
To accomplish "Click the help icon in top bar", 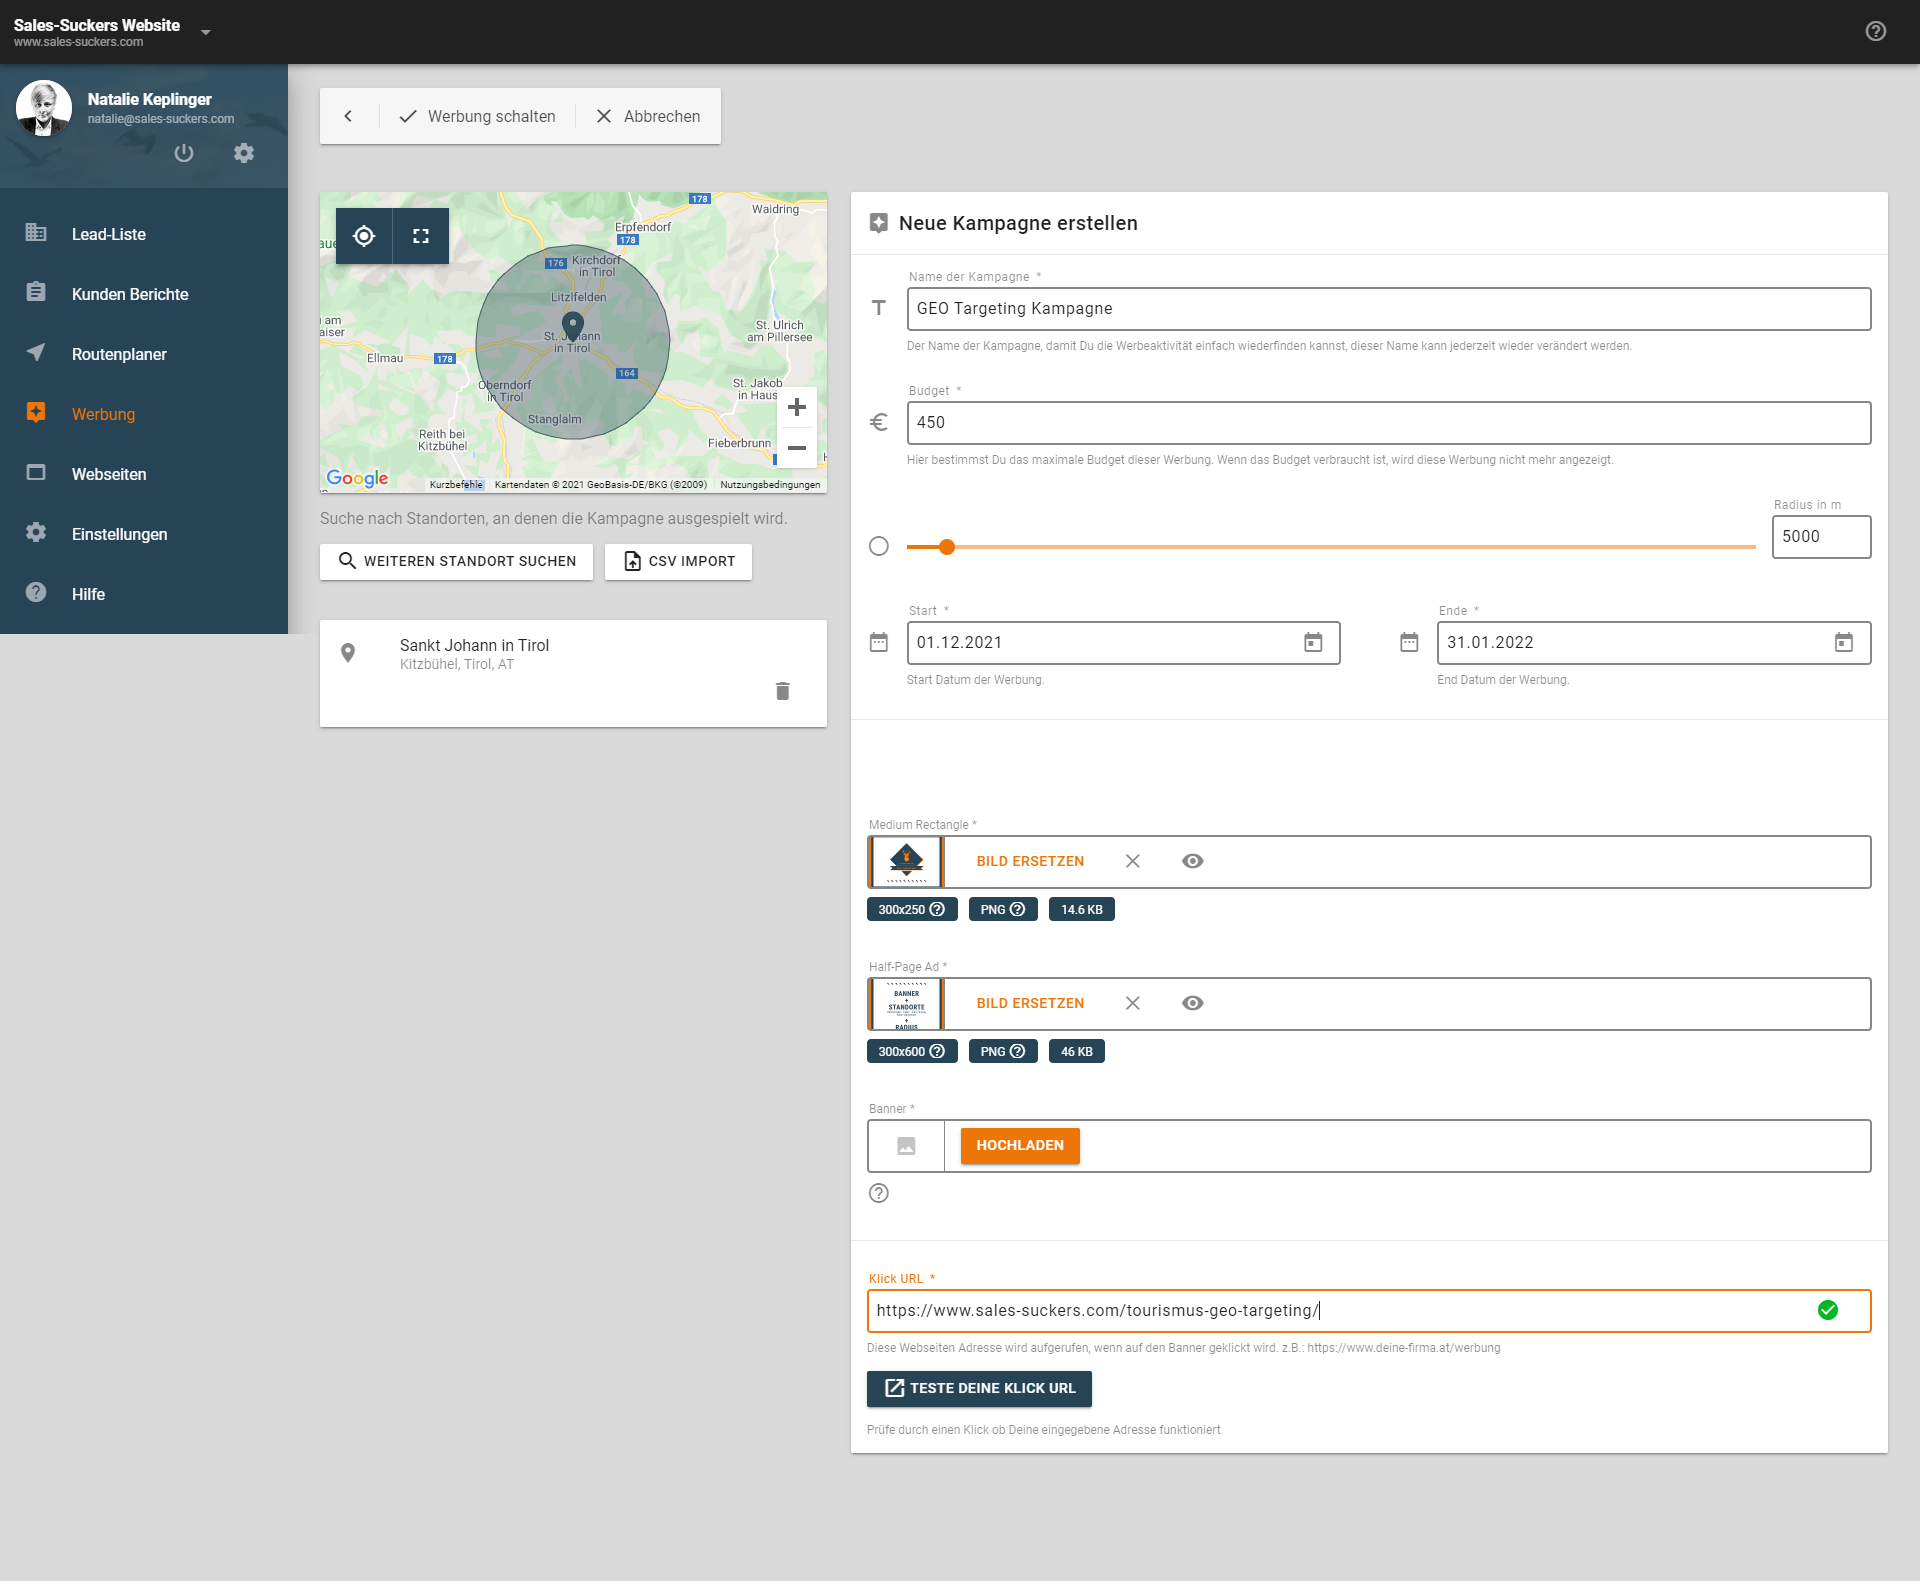I will coord(1876,31).
